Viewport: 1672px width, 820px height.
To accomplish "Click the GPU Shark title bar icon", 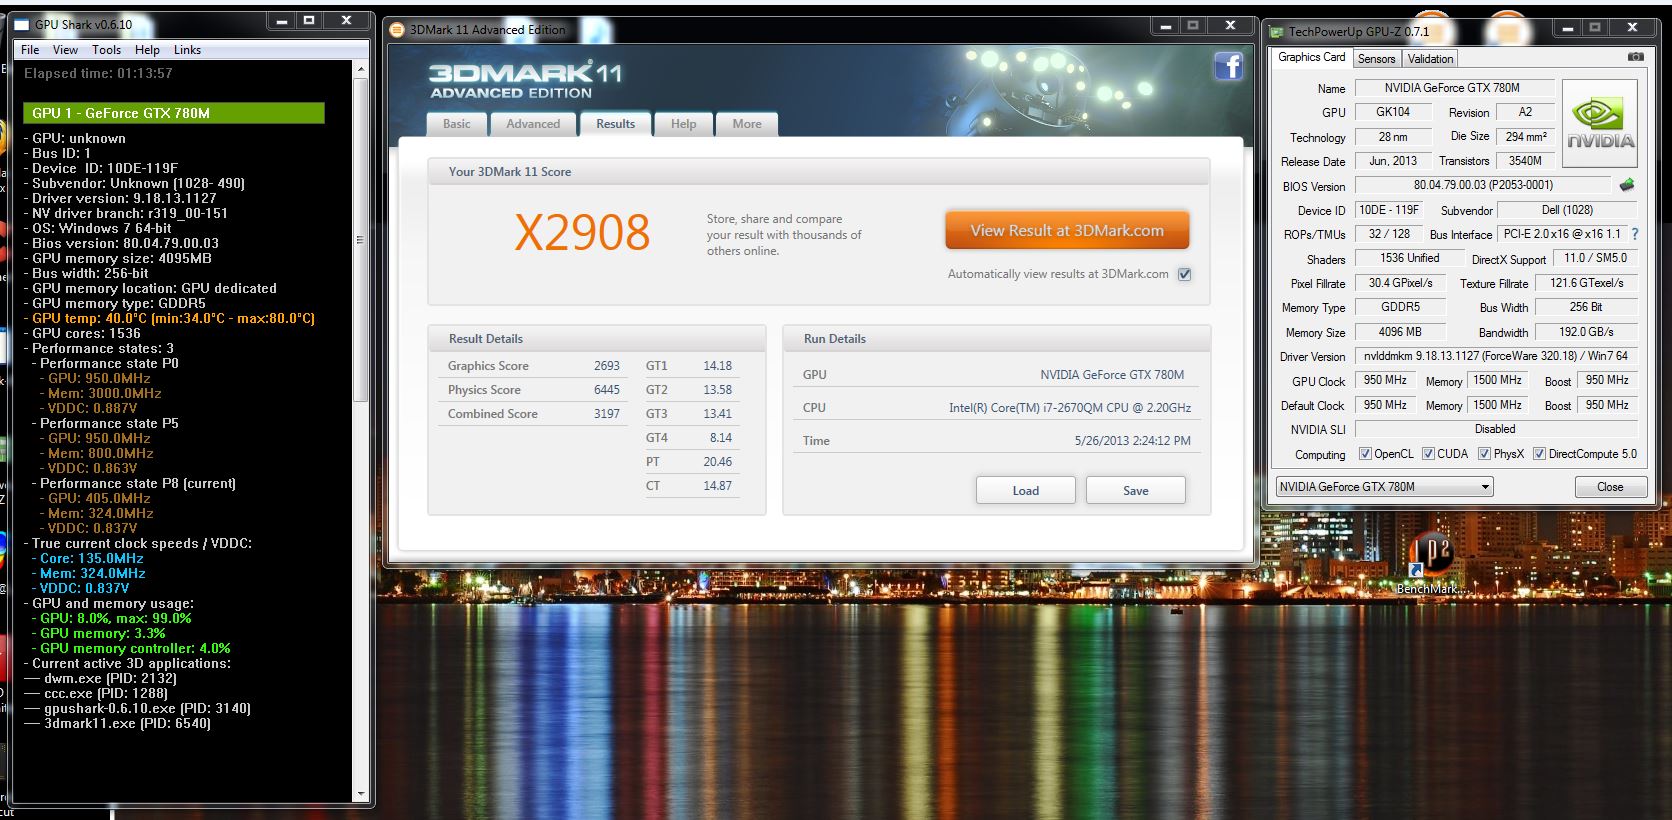I will click(22, 24).
